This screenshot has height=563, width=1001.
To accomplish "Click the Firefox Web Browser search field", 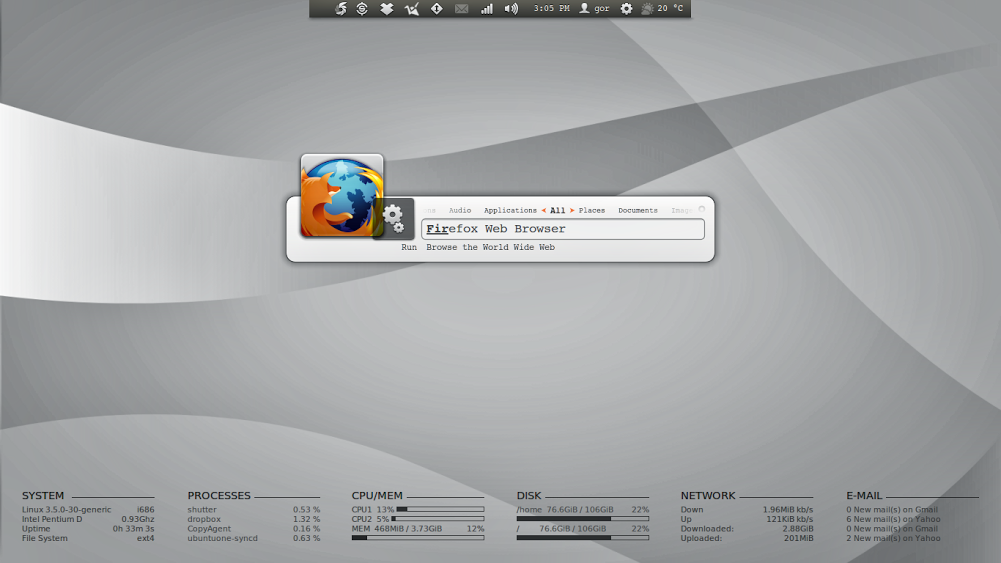I will coord(563,229).
